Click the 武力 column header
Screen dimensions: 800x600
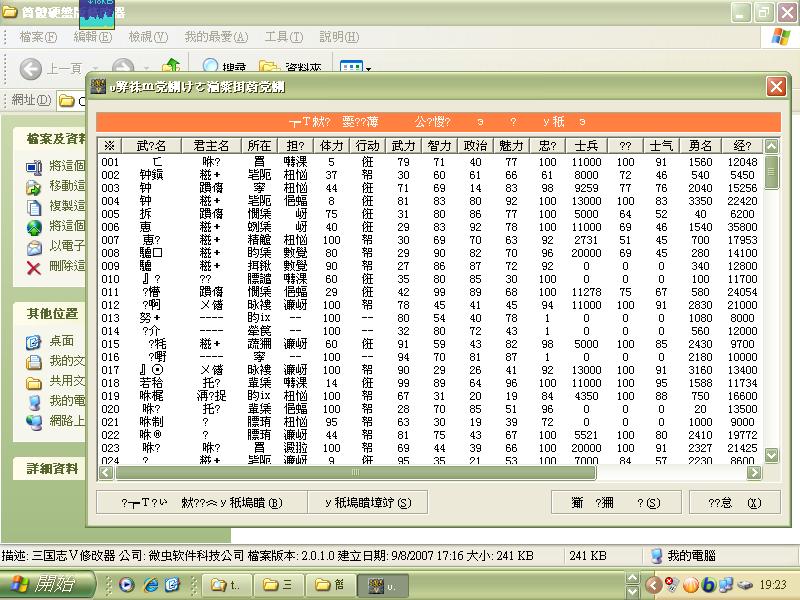(403, 146)
